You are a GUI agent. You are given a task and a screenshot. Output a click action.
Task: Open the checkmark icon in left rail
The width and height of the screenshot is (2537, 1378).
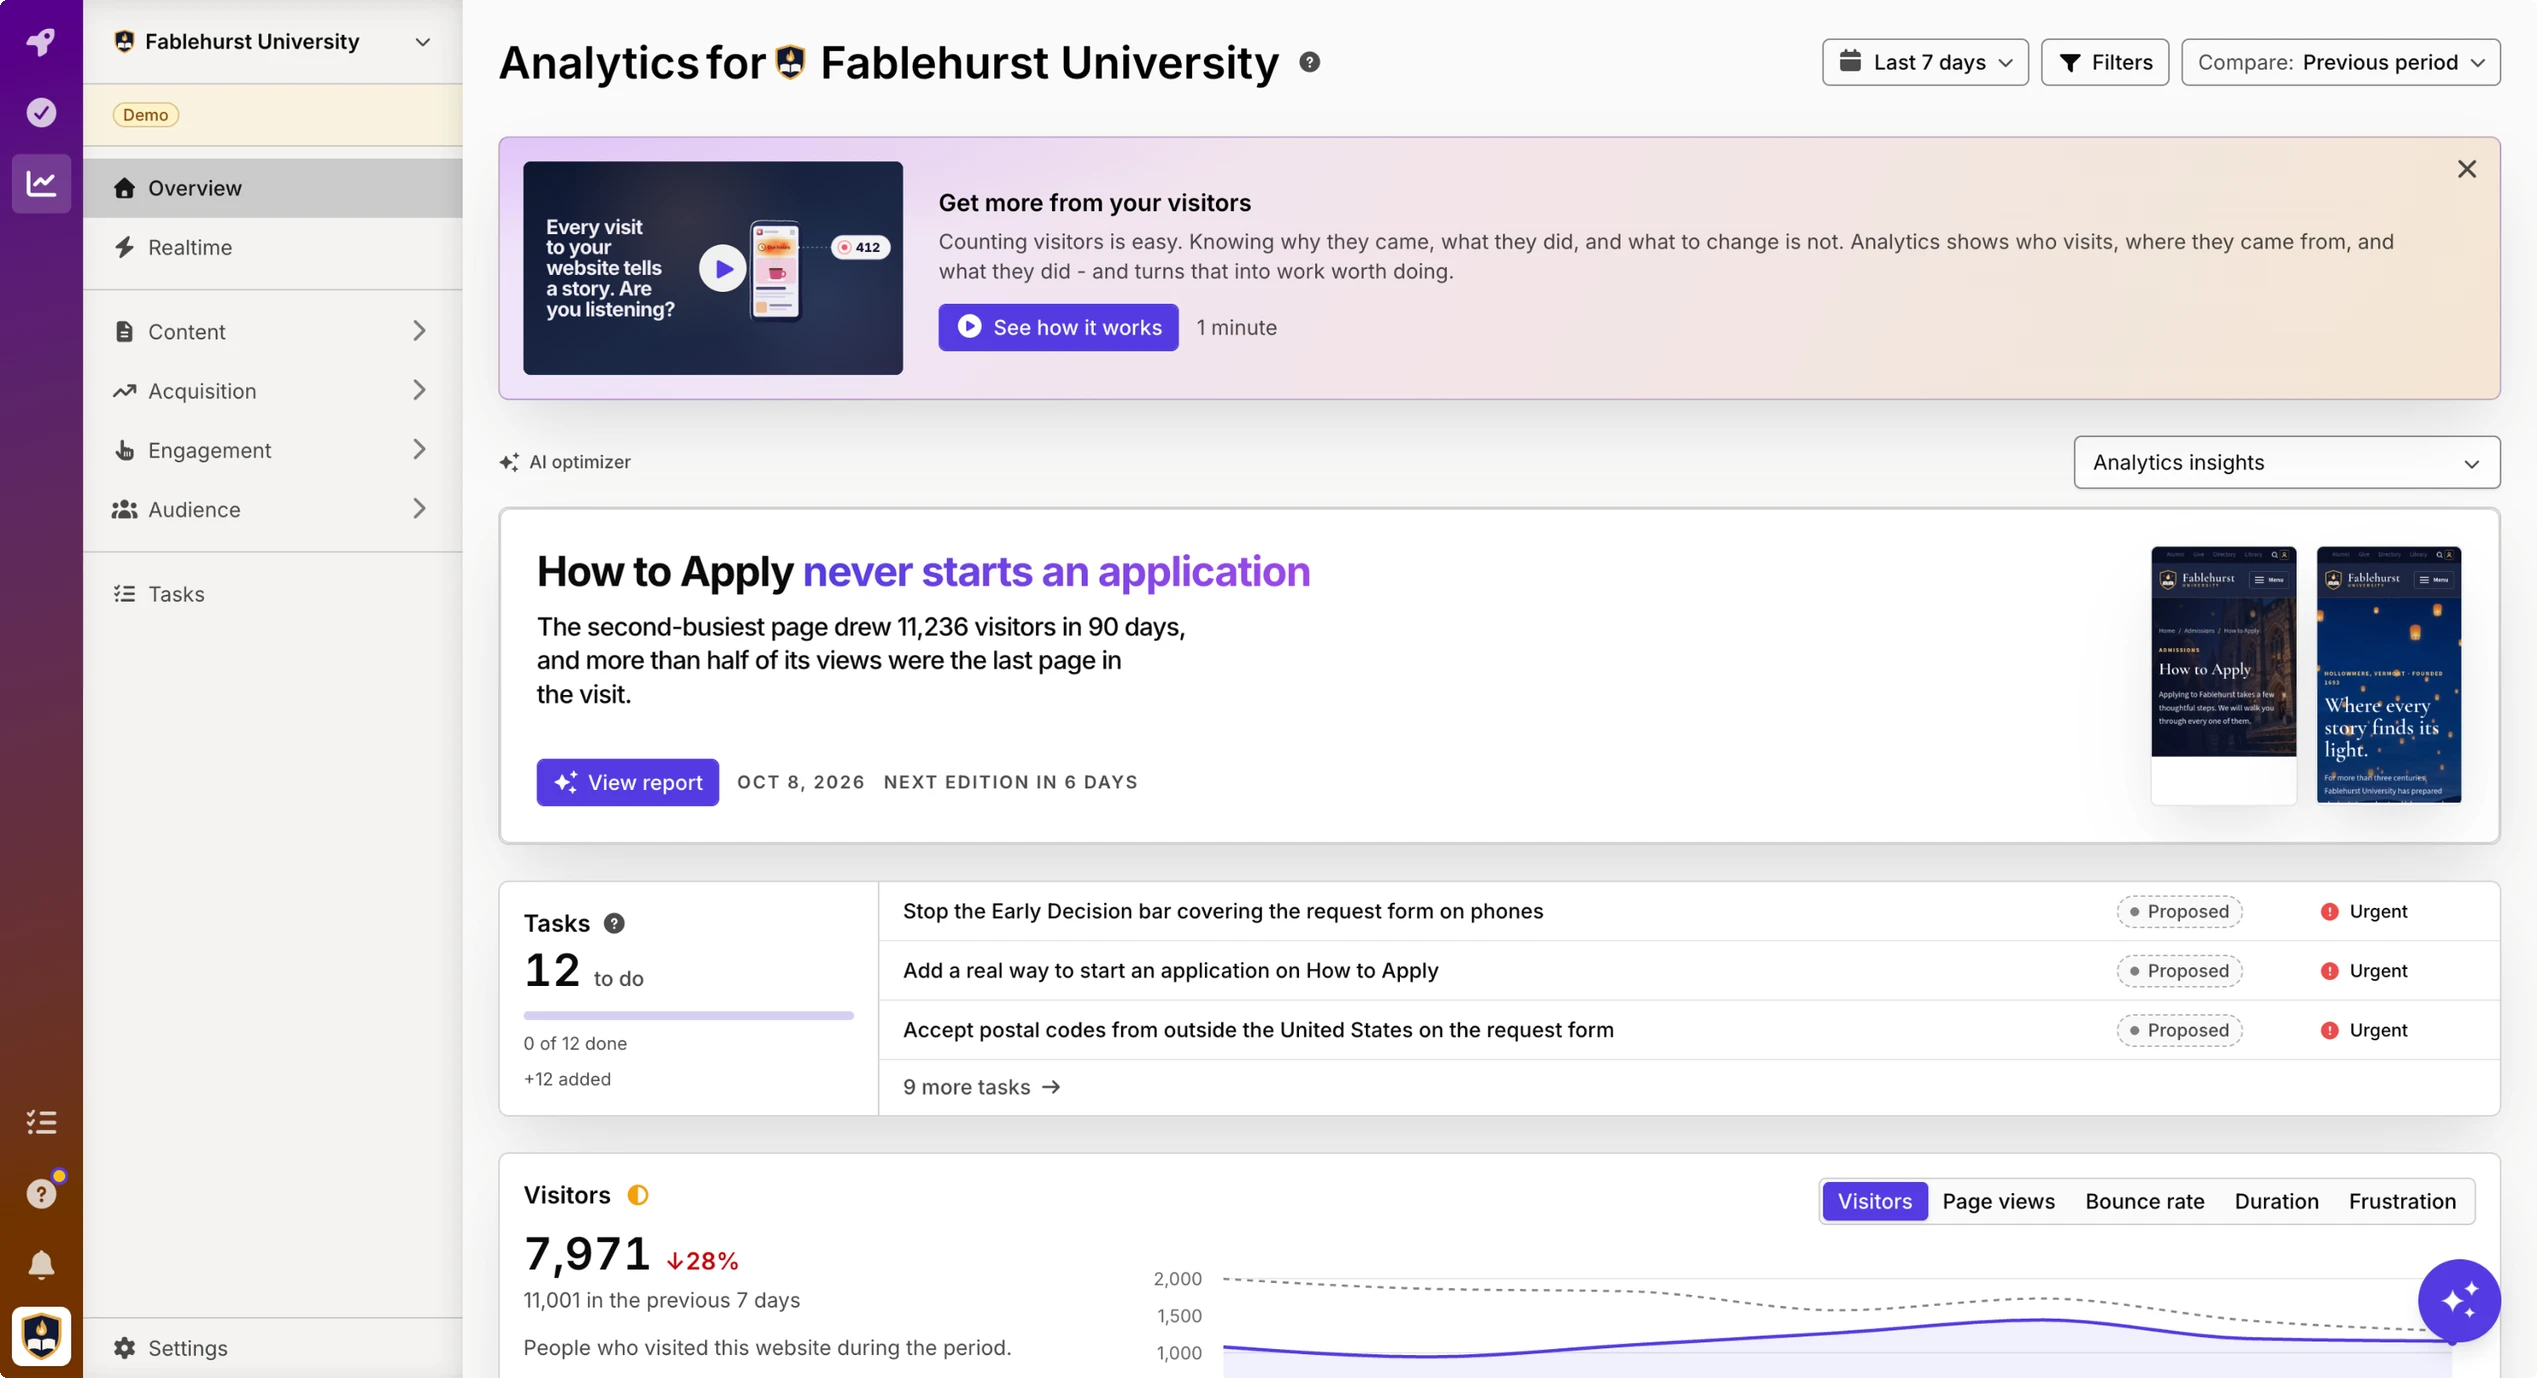(x=41, y=112)
